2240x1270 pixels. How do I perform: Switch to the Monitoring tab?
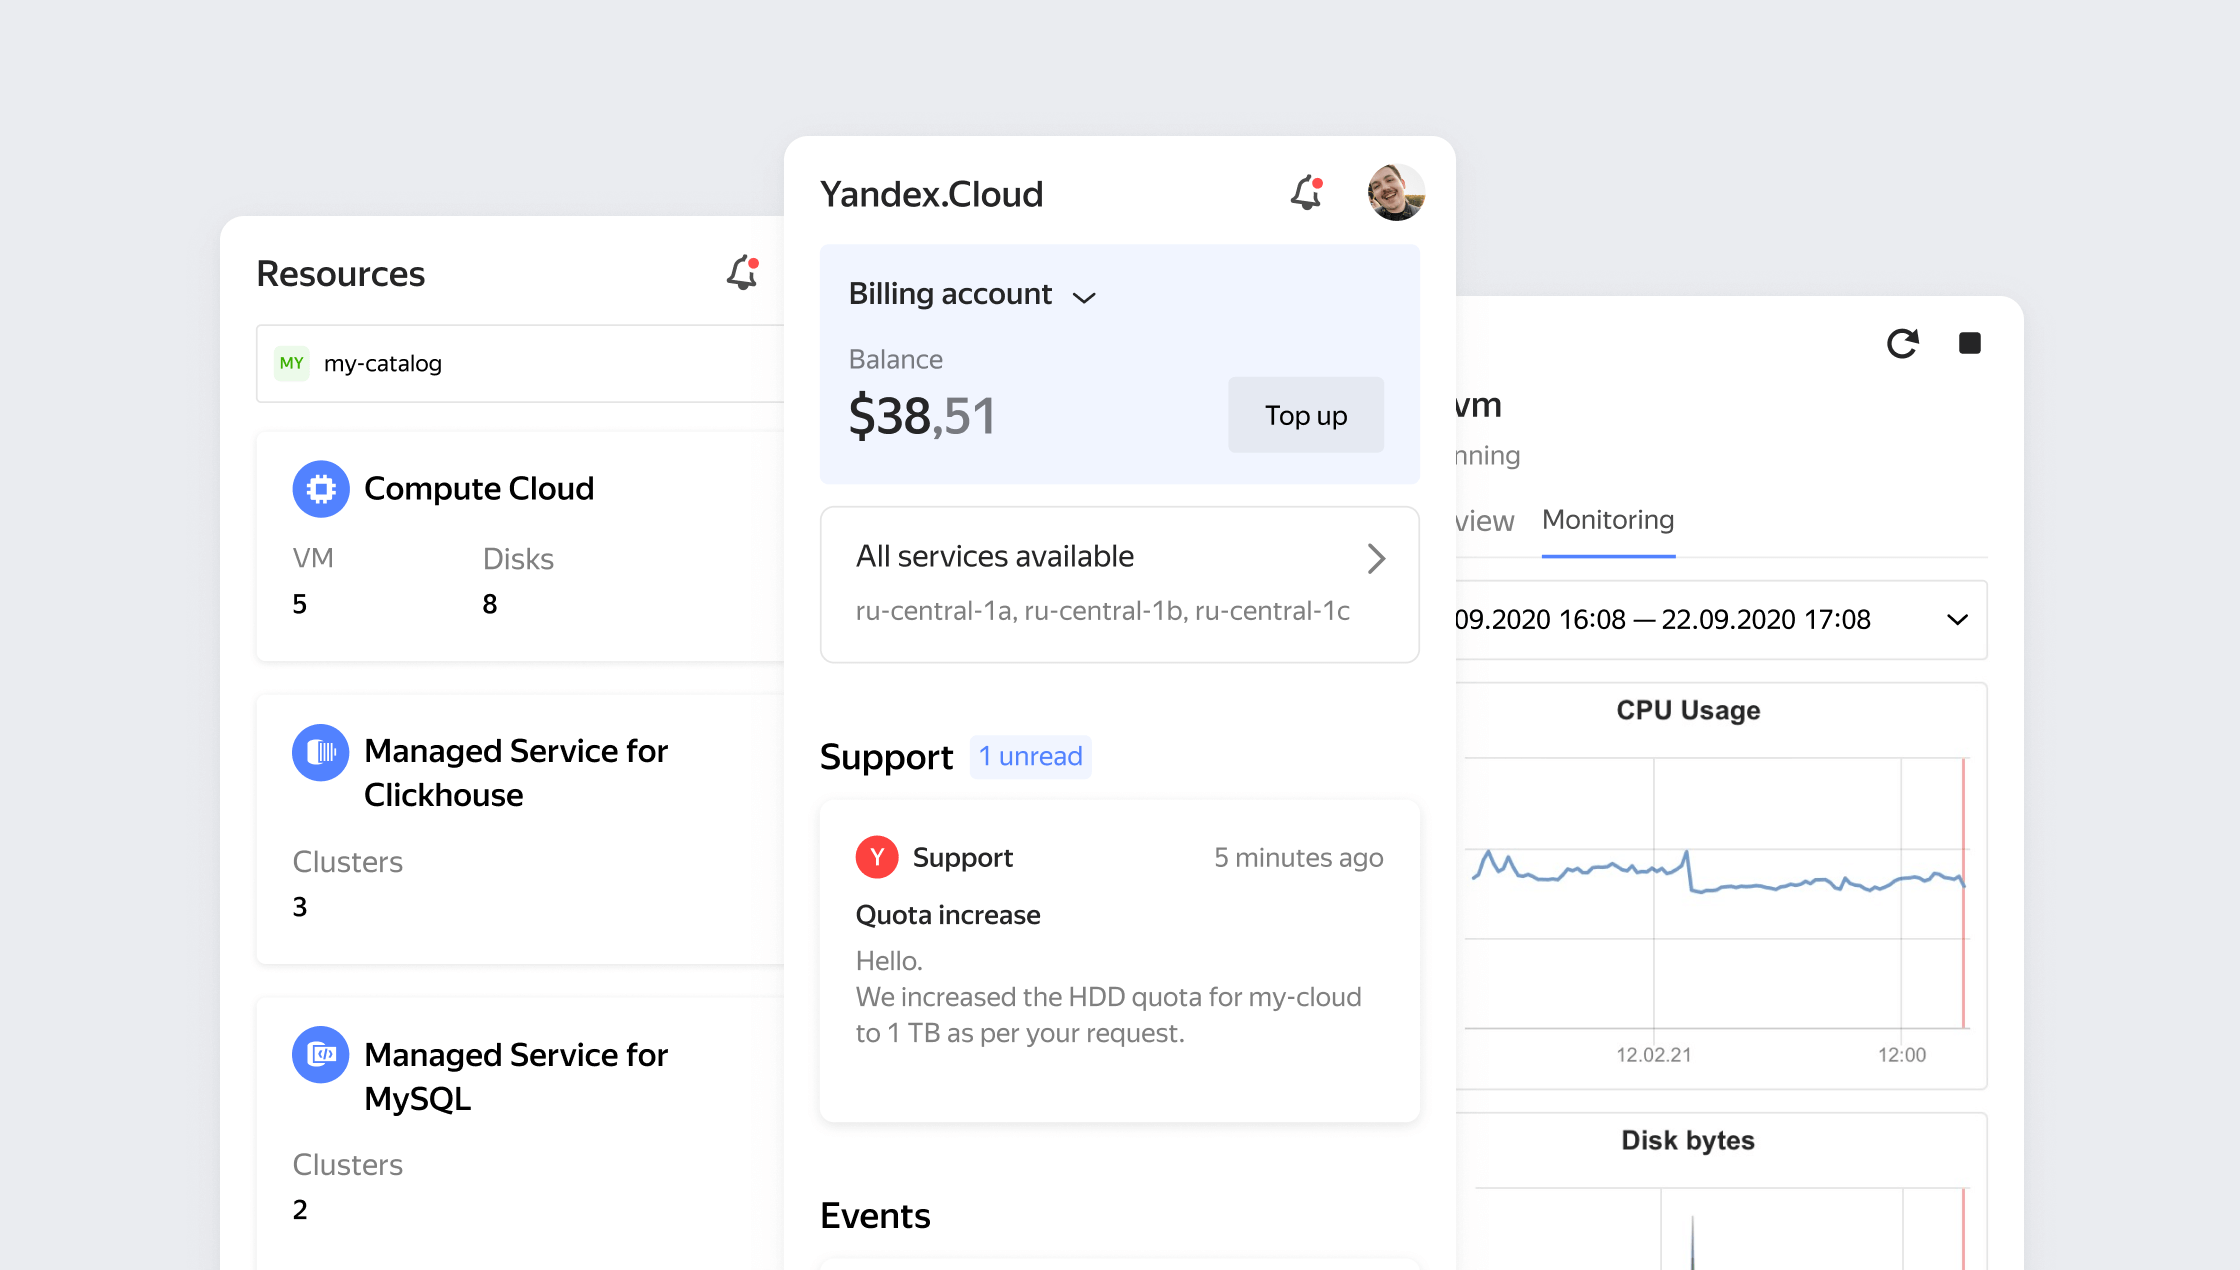pos(1608,520)
